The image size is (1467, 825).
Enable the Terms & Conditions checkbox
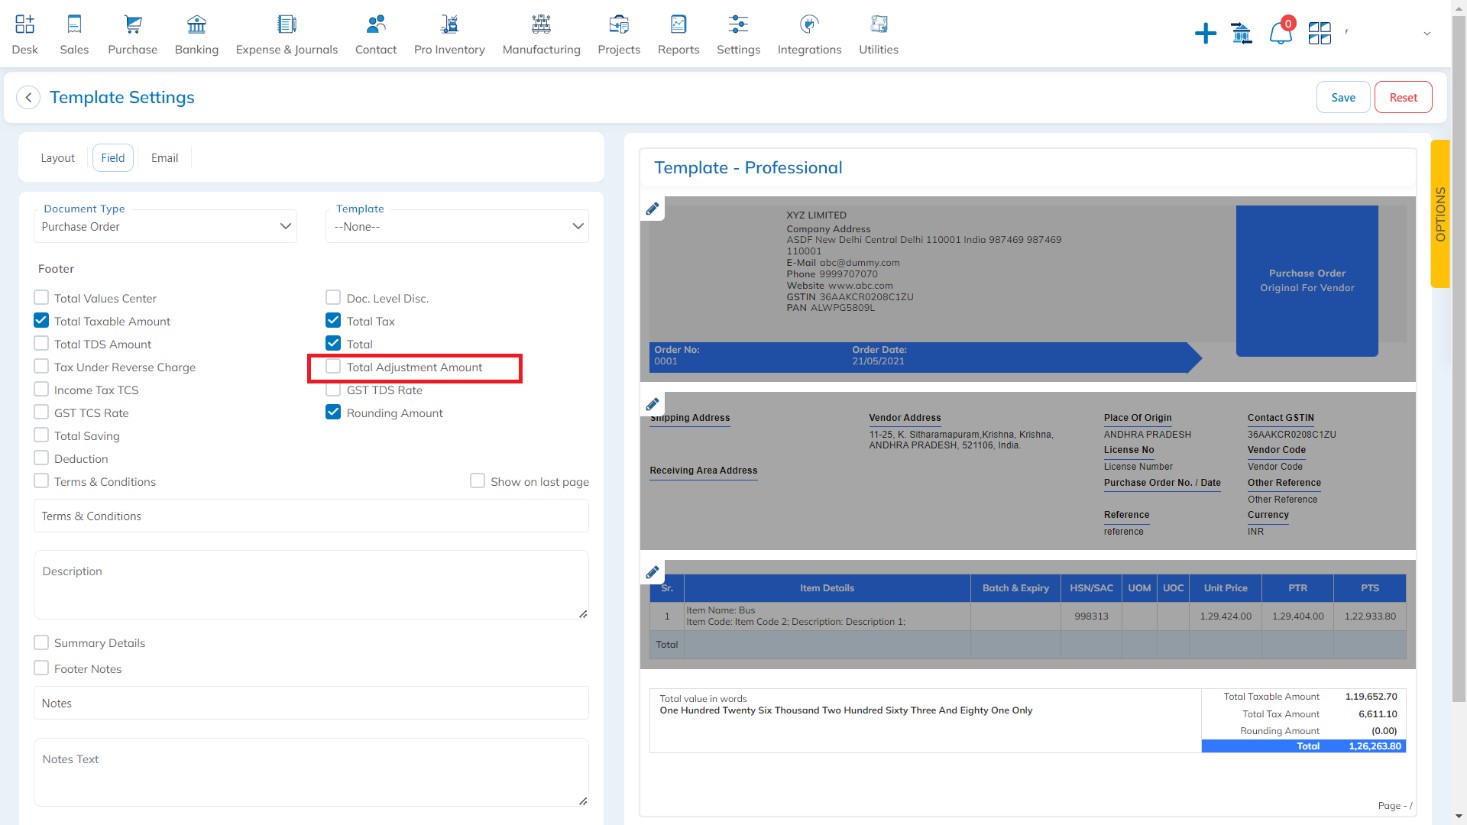tap(41, 481)
